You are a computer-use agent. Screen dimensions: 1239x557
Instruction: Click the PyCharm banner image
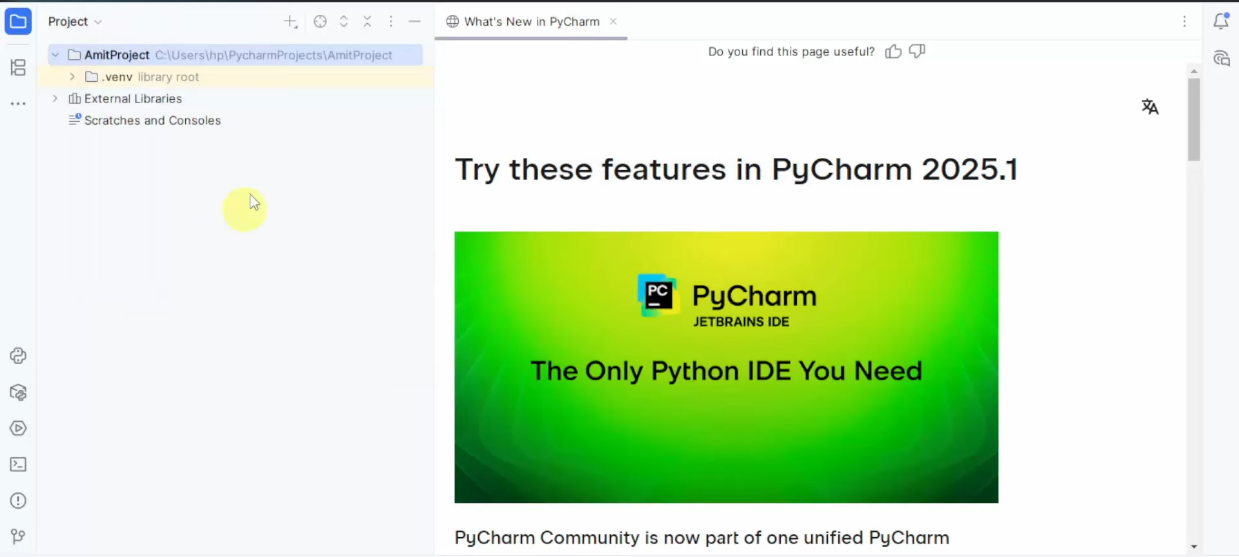726,367
